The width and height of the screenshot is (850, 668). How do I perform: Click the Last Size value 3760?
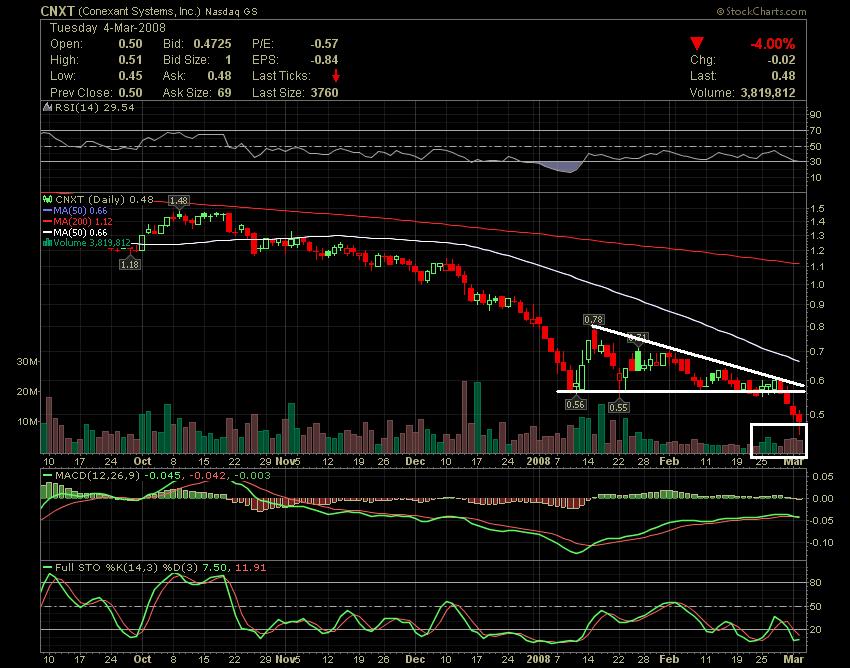[325, 93]
